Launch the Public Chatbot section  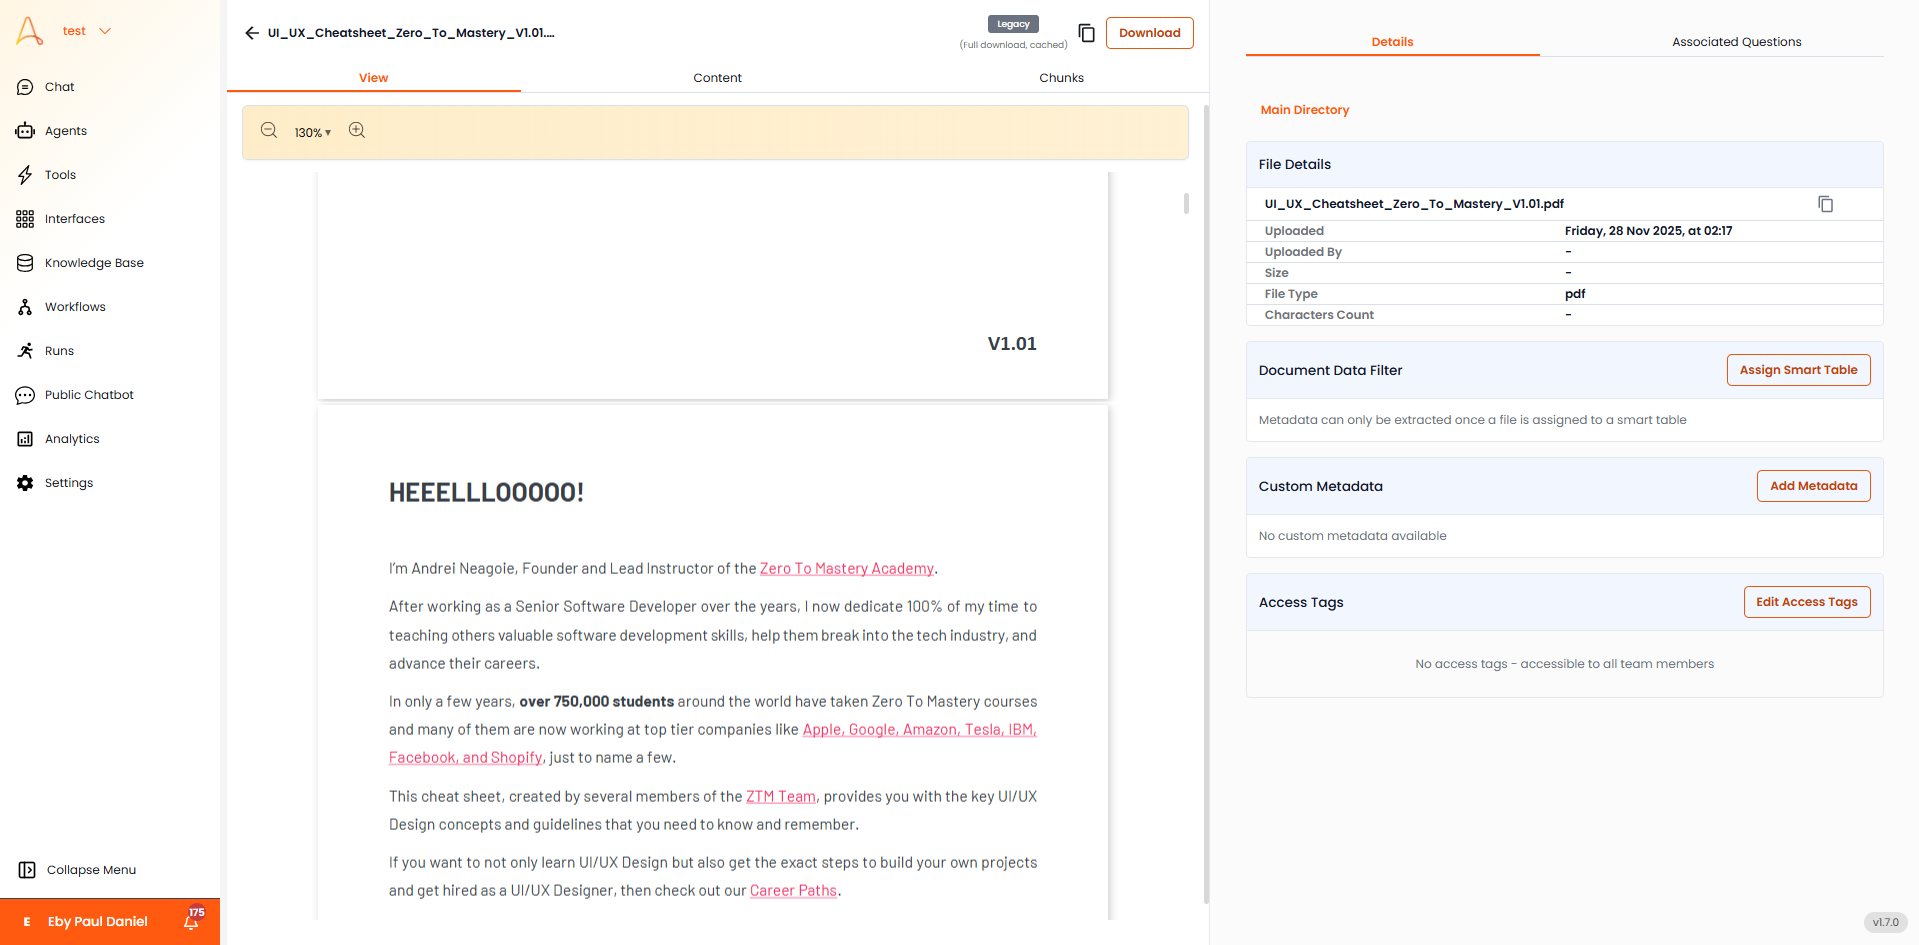pyautogui.click(x=90, y=395)
